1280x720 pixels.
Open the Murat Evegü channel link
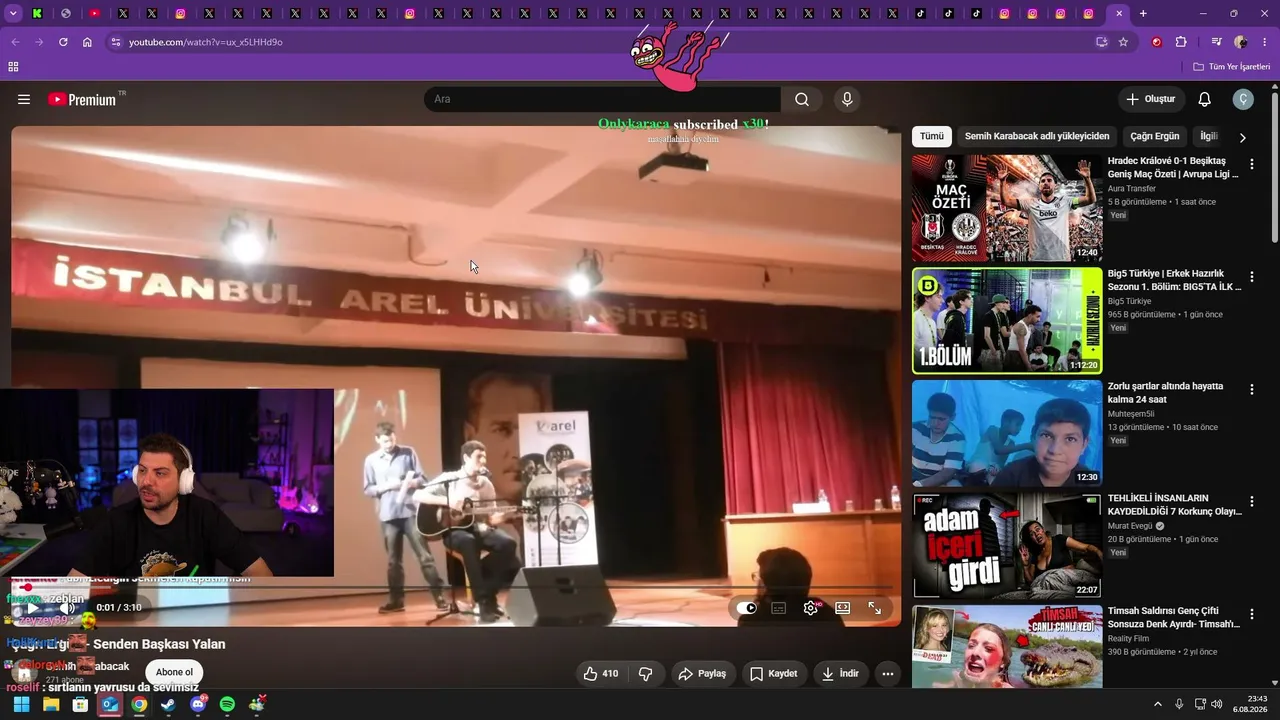[1132, 526]
